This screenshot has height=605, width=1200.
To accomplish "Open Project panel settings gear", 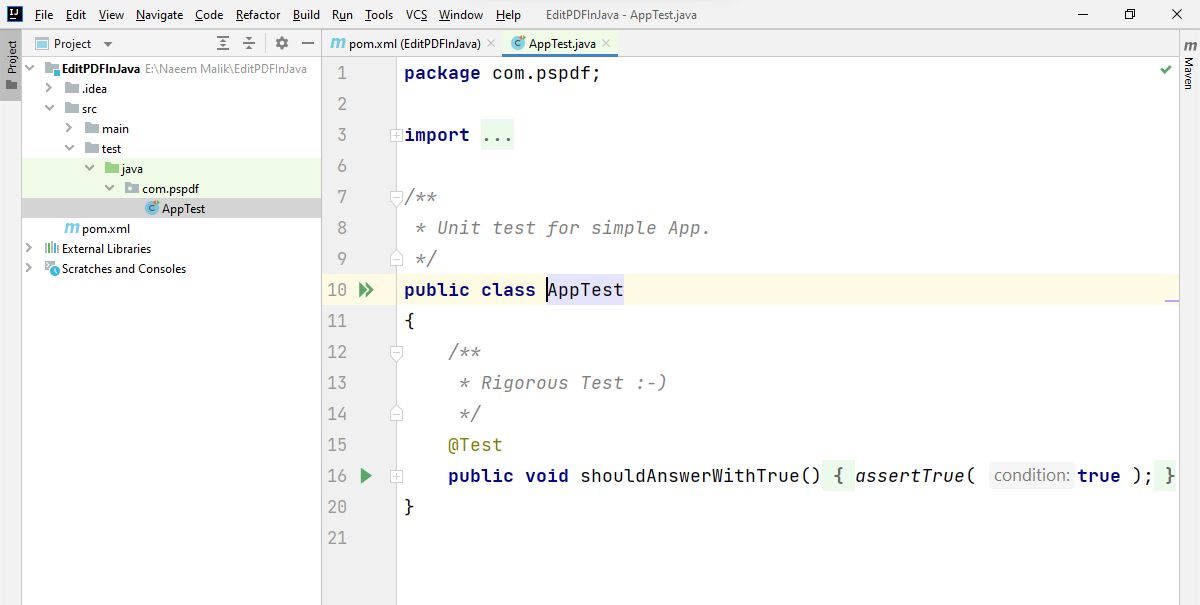I will click(282, 44).
